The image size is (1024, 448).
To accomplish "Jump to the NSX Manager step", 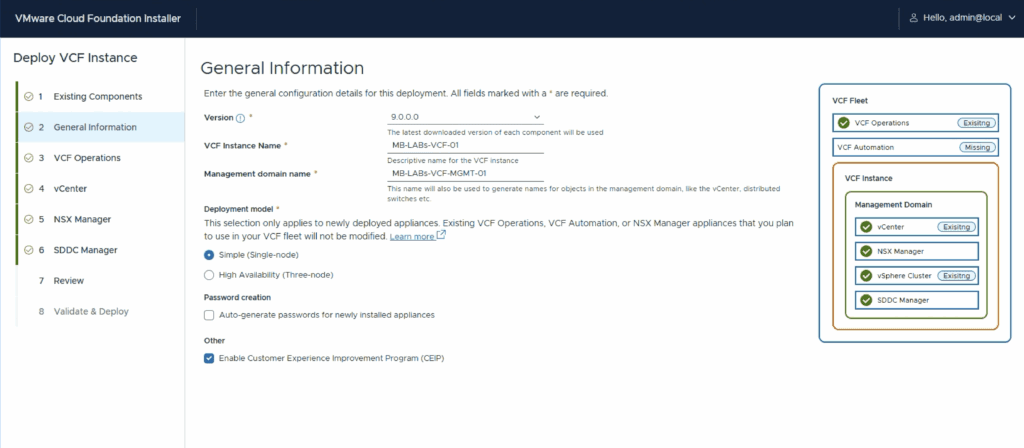I will [82, 219].
